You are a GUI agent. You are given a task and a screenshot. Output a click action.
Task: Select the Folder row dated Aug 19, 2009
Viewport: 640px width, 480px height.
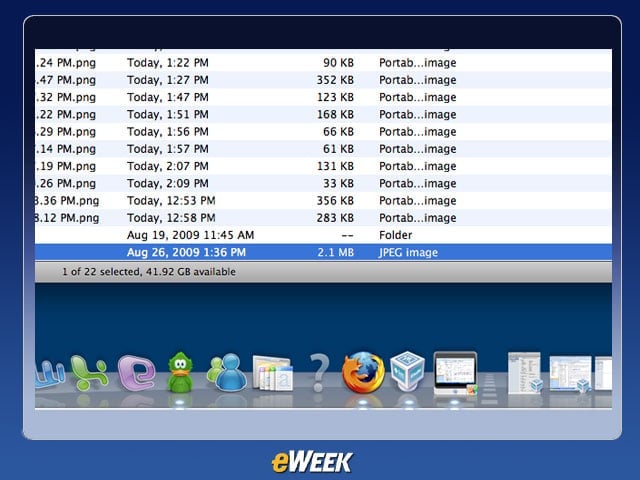click(x=323, y=235)
